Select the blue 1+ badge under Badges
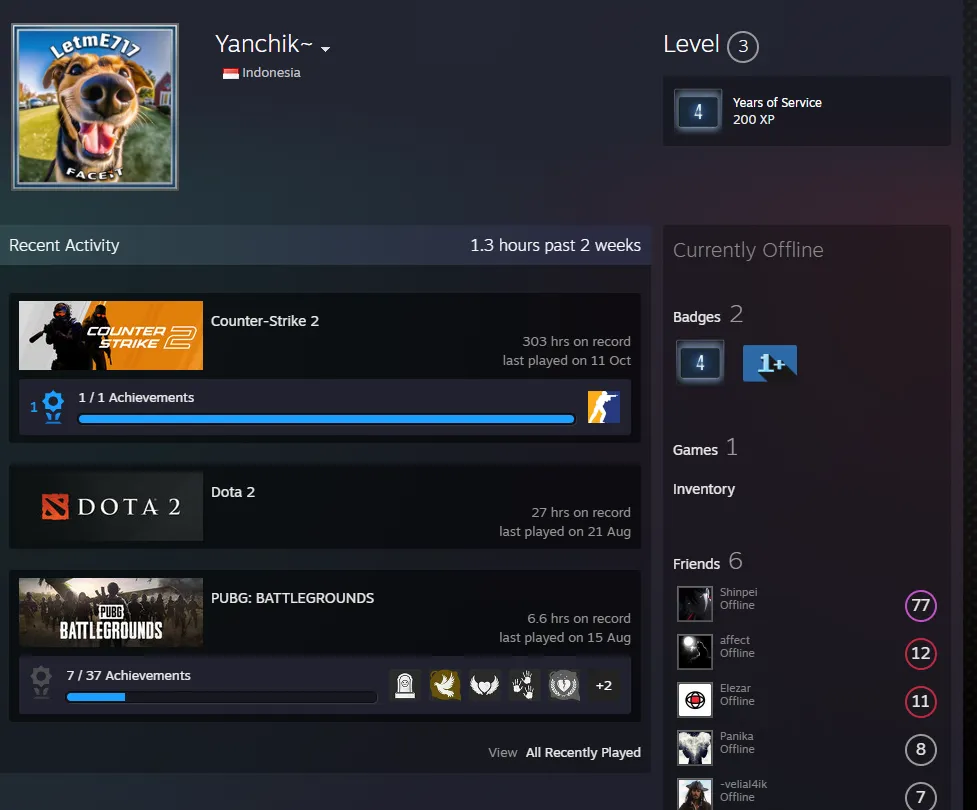This screenshot has width=977, height=810. (770, 363)
